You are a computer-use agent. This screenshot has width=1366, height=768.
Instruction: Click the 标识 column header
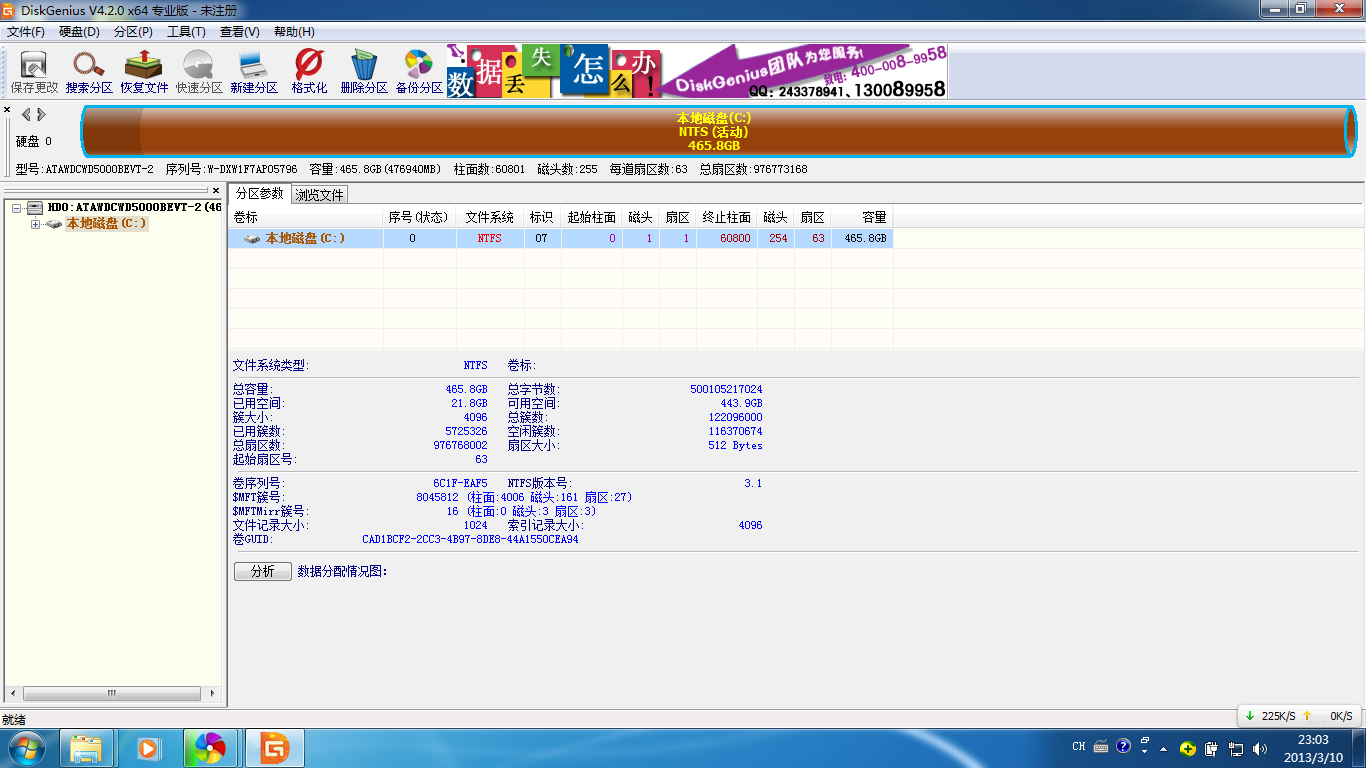542,217
